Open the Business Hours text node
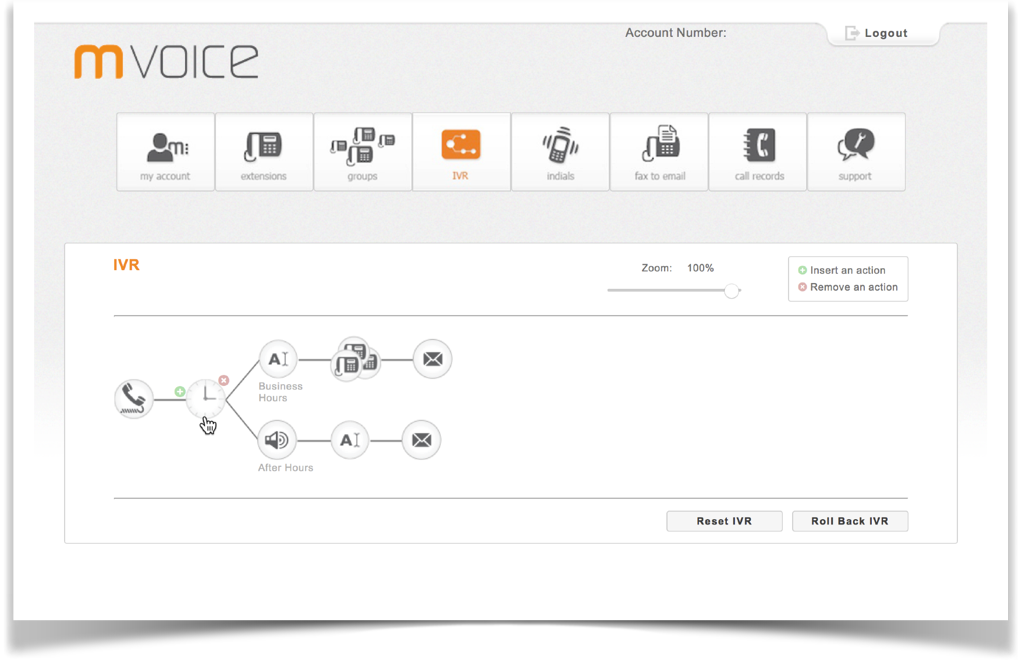This screenshot has height=666, width=1022. (278, 359)
